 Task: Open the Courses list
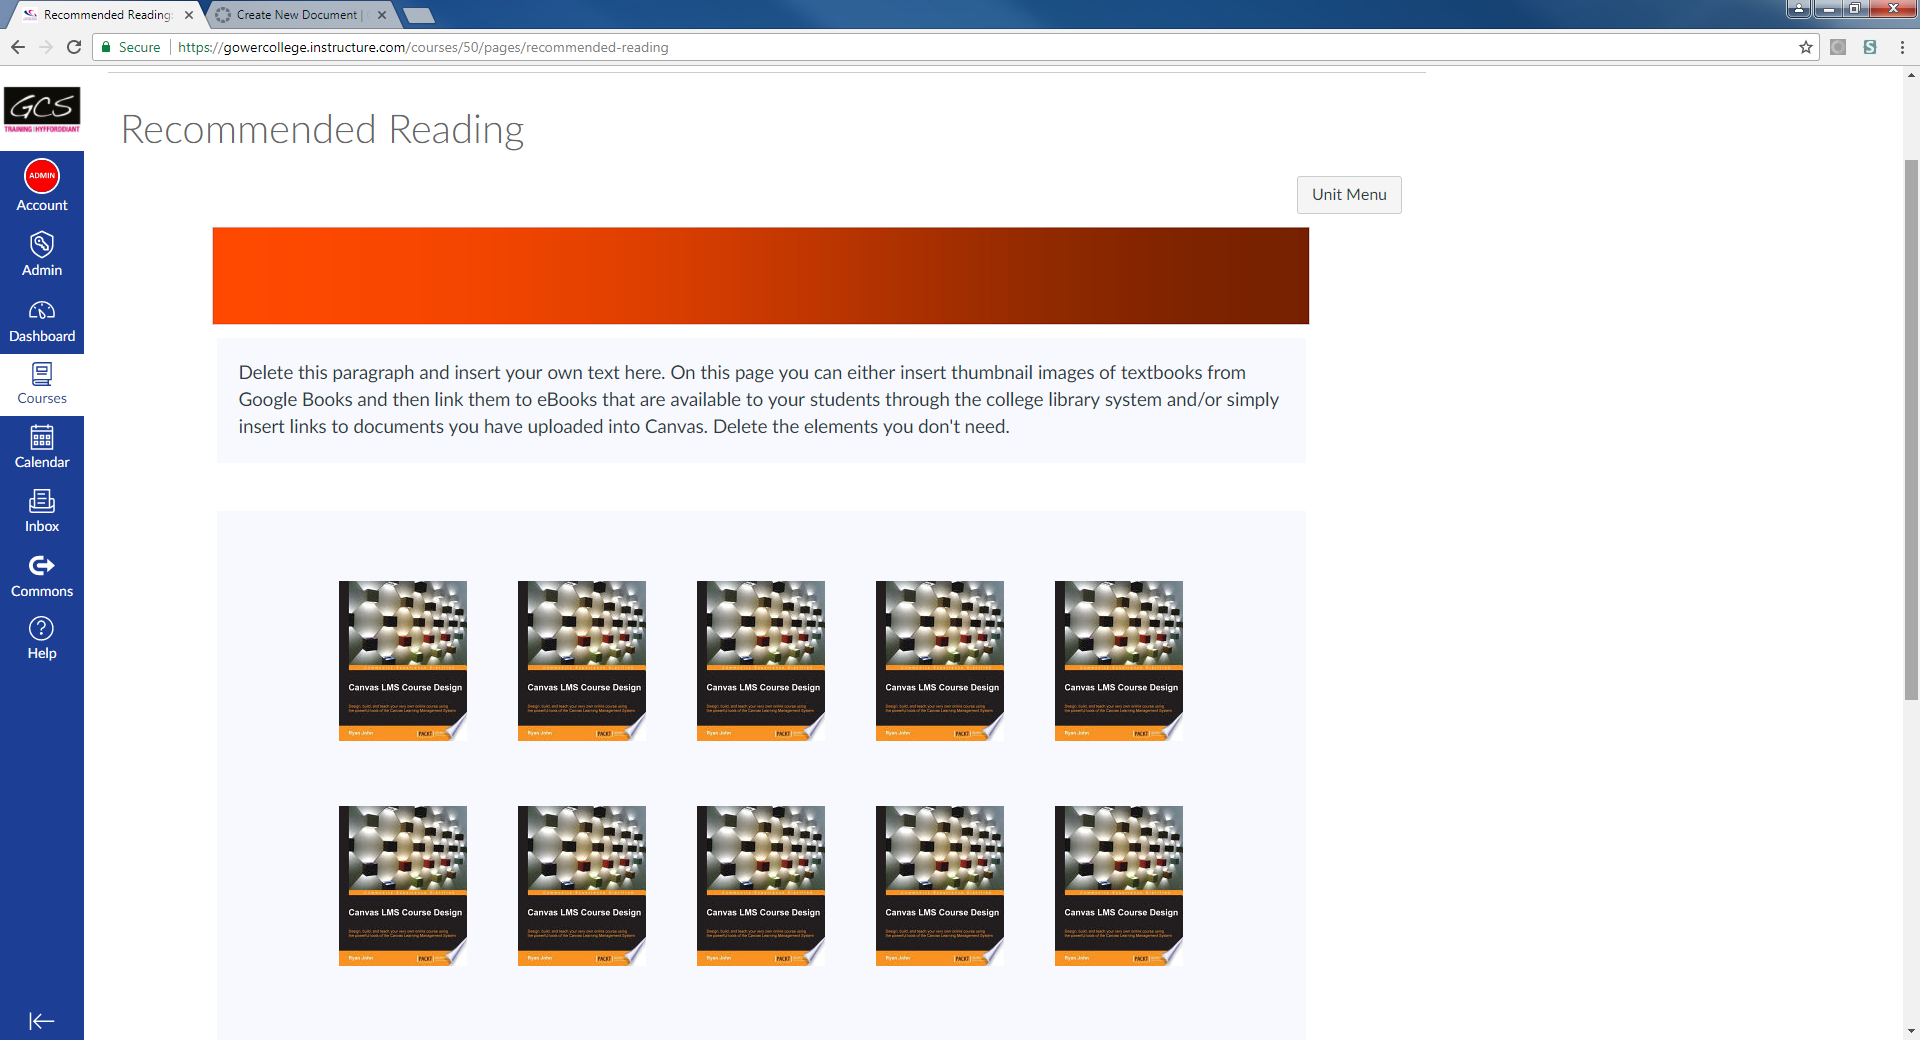coord(41,384)
